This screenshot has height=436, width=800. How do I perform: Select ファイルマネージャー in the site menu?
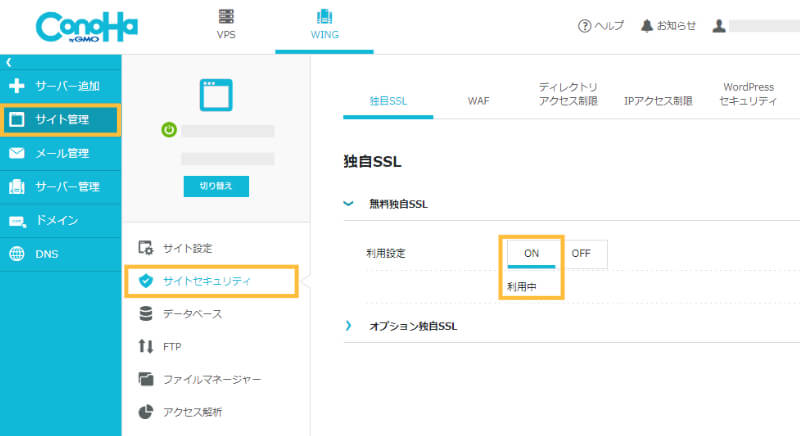211,379
